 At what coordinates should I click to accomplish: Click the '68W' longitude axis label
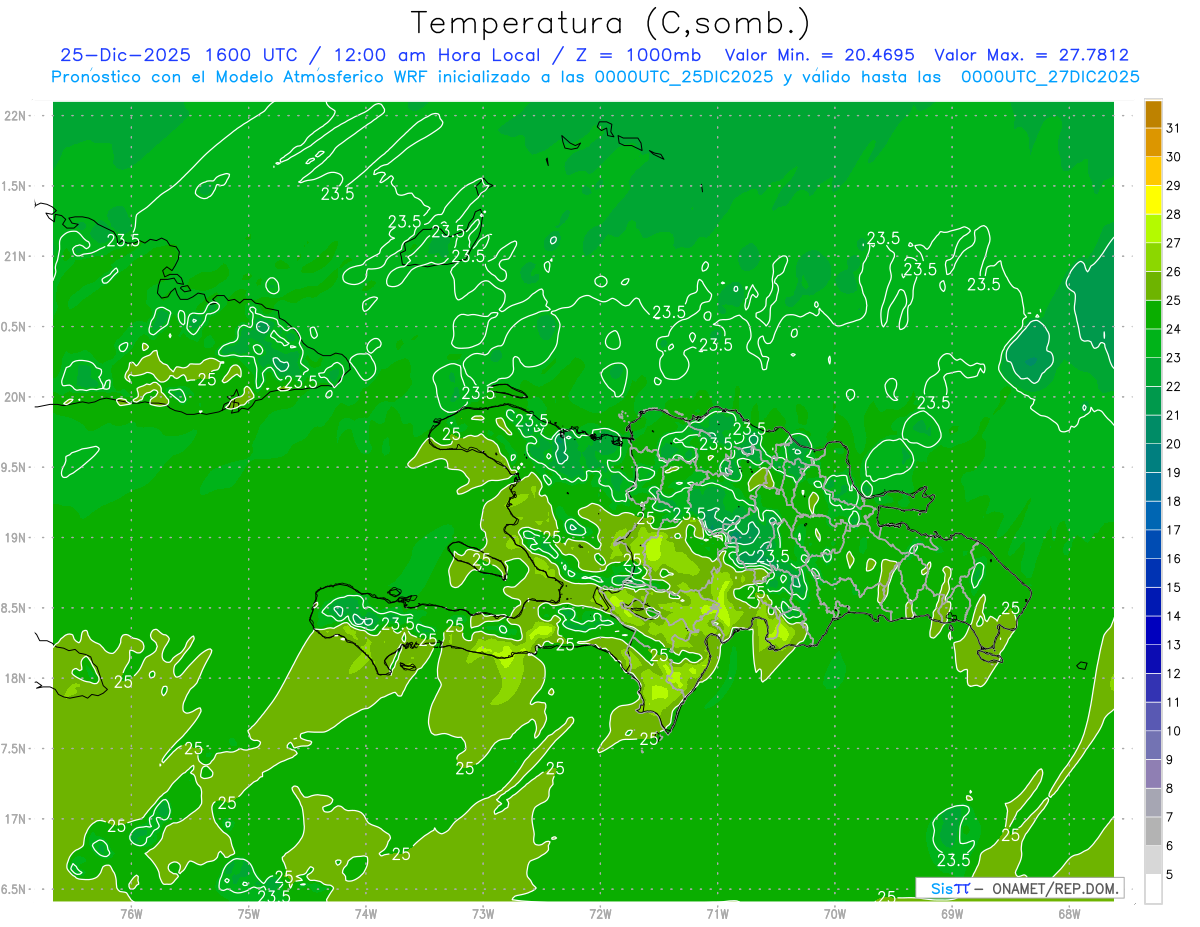point(1069,913)
